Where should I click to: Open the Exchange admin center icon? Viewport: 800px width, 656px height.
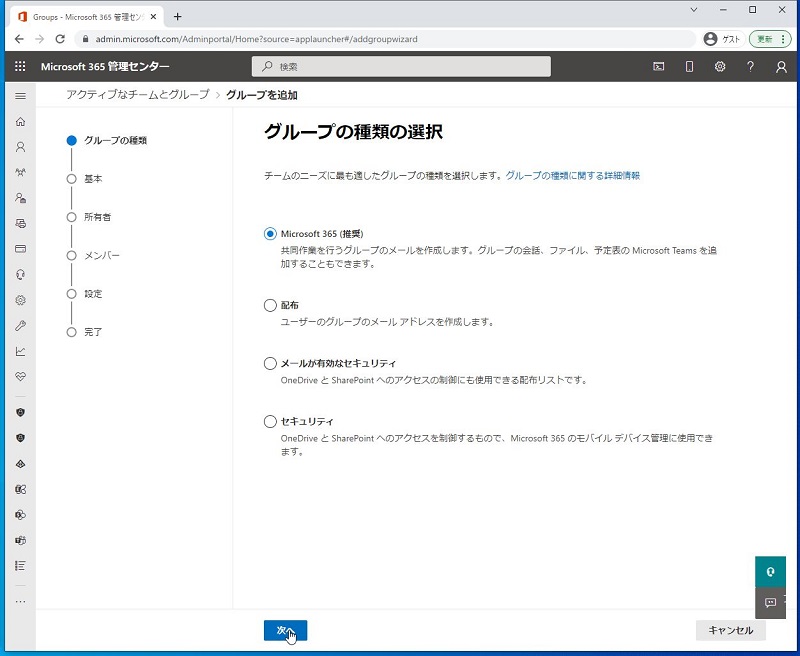click(x=20, y=489)
